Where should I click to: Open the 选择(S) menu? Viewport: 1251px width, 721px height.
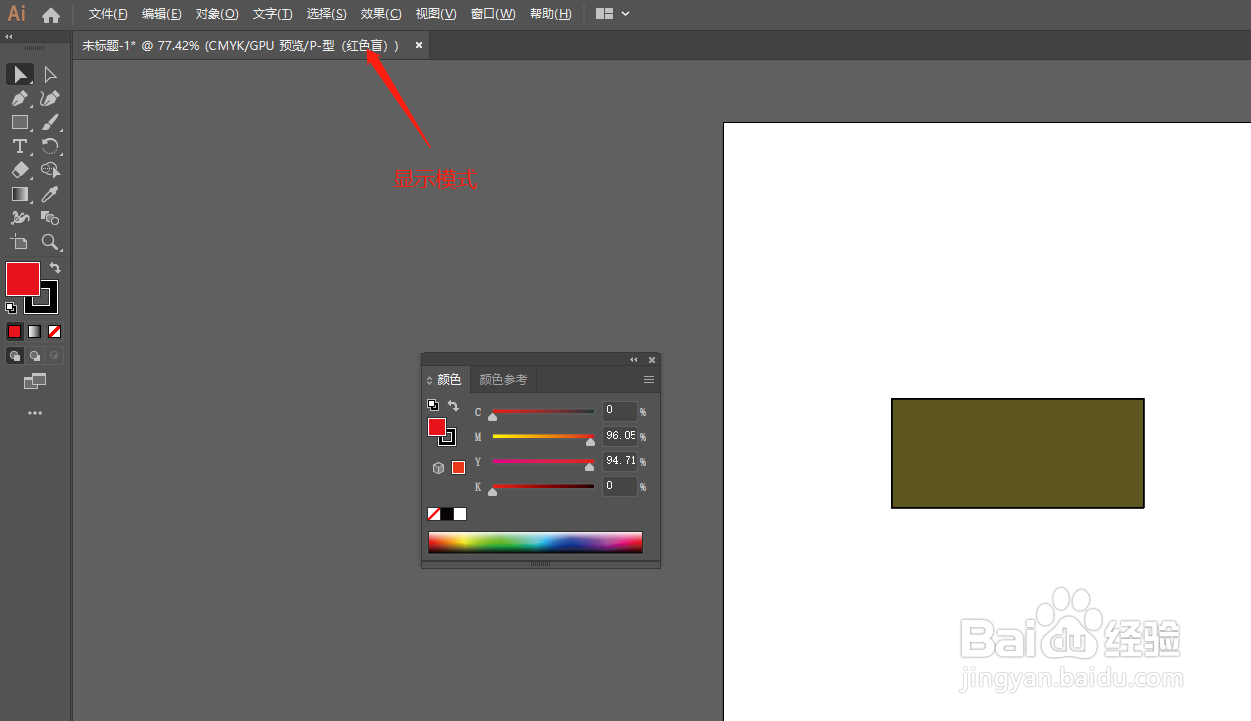(x=327, y=14)
